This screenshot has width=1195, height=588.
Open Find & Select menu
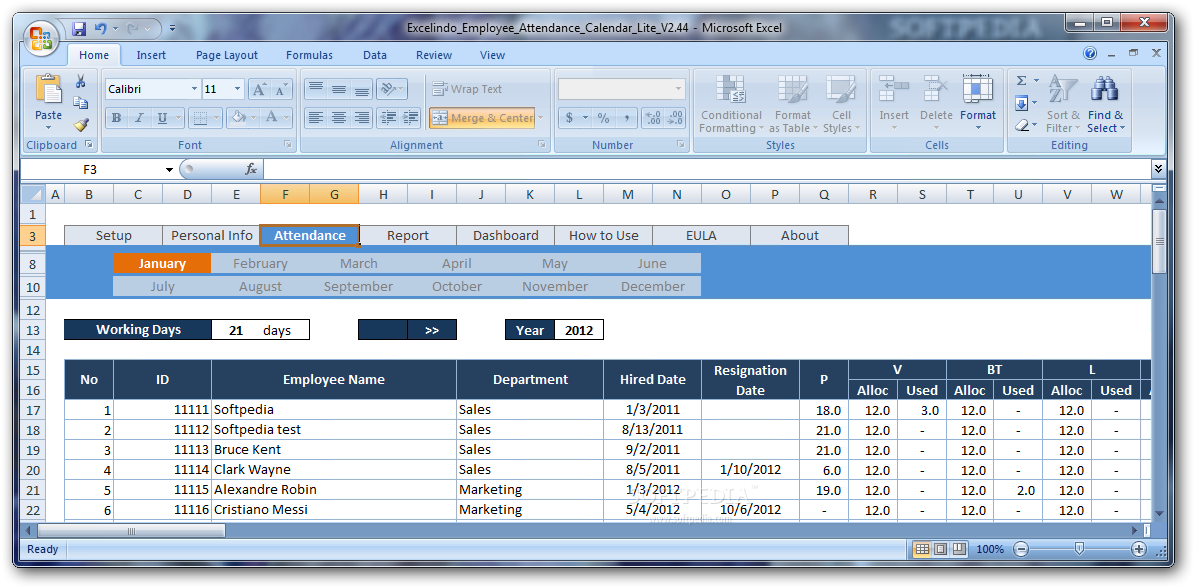coord(1105,104)
